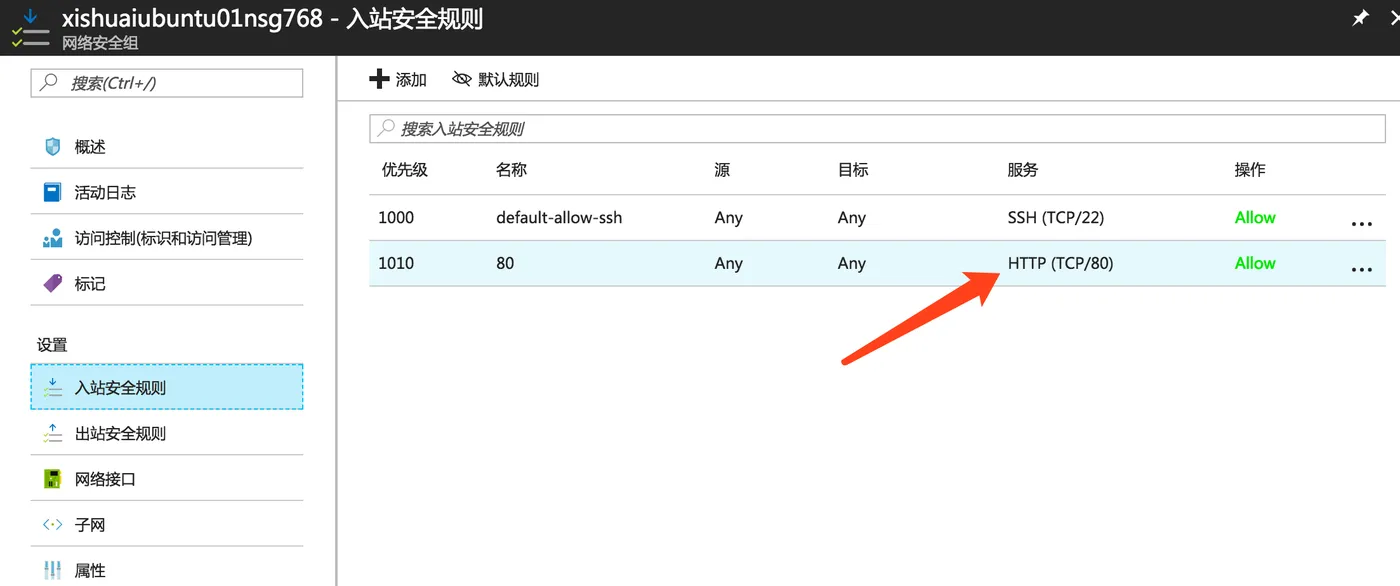1400x586 pixels.
Task: Select priority 1010 cell
Action: (396, 263)
